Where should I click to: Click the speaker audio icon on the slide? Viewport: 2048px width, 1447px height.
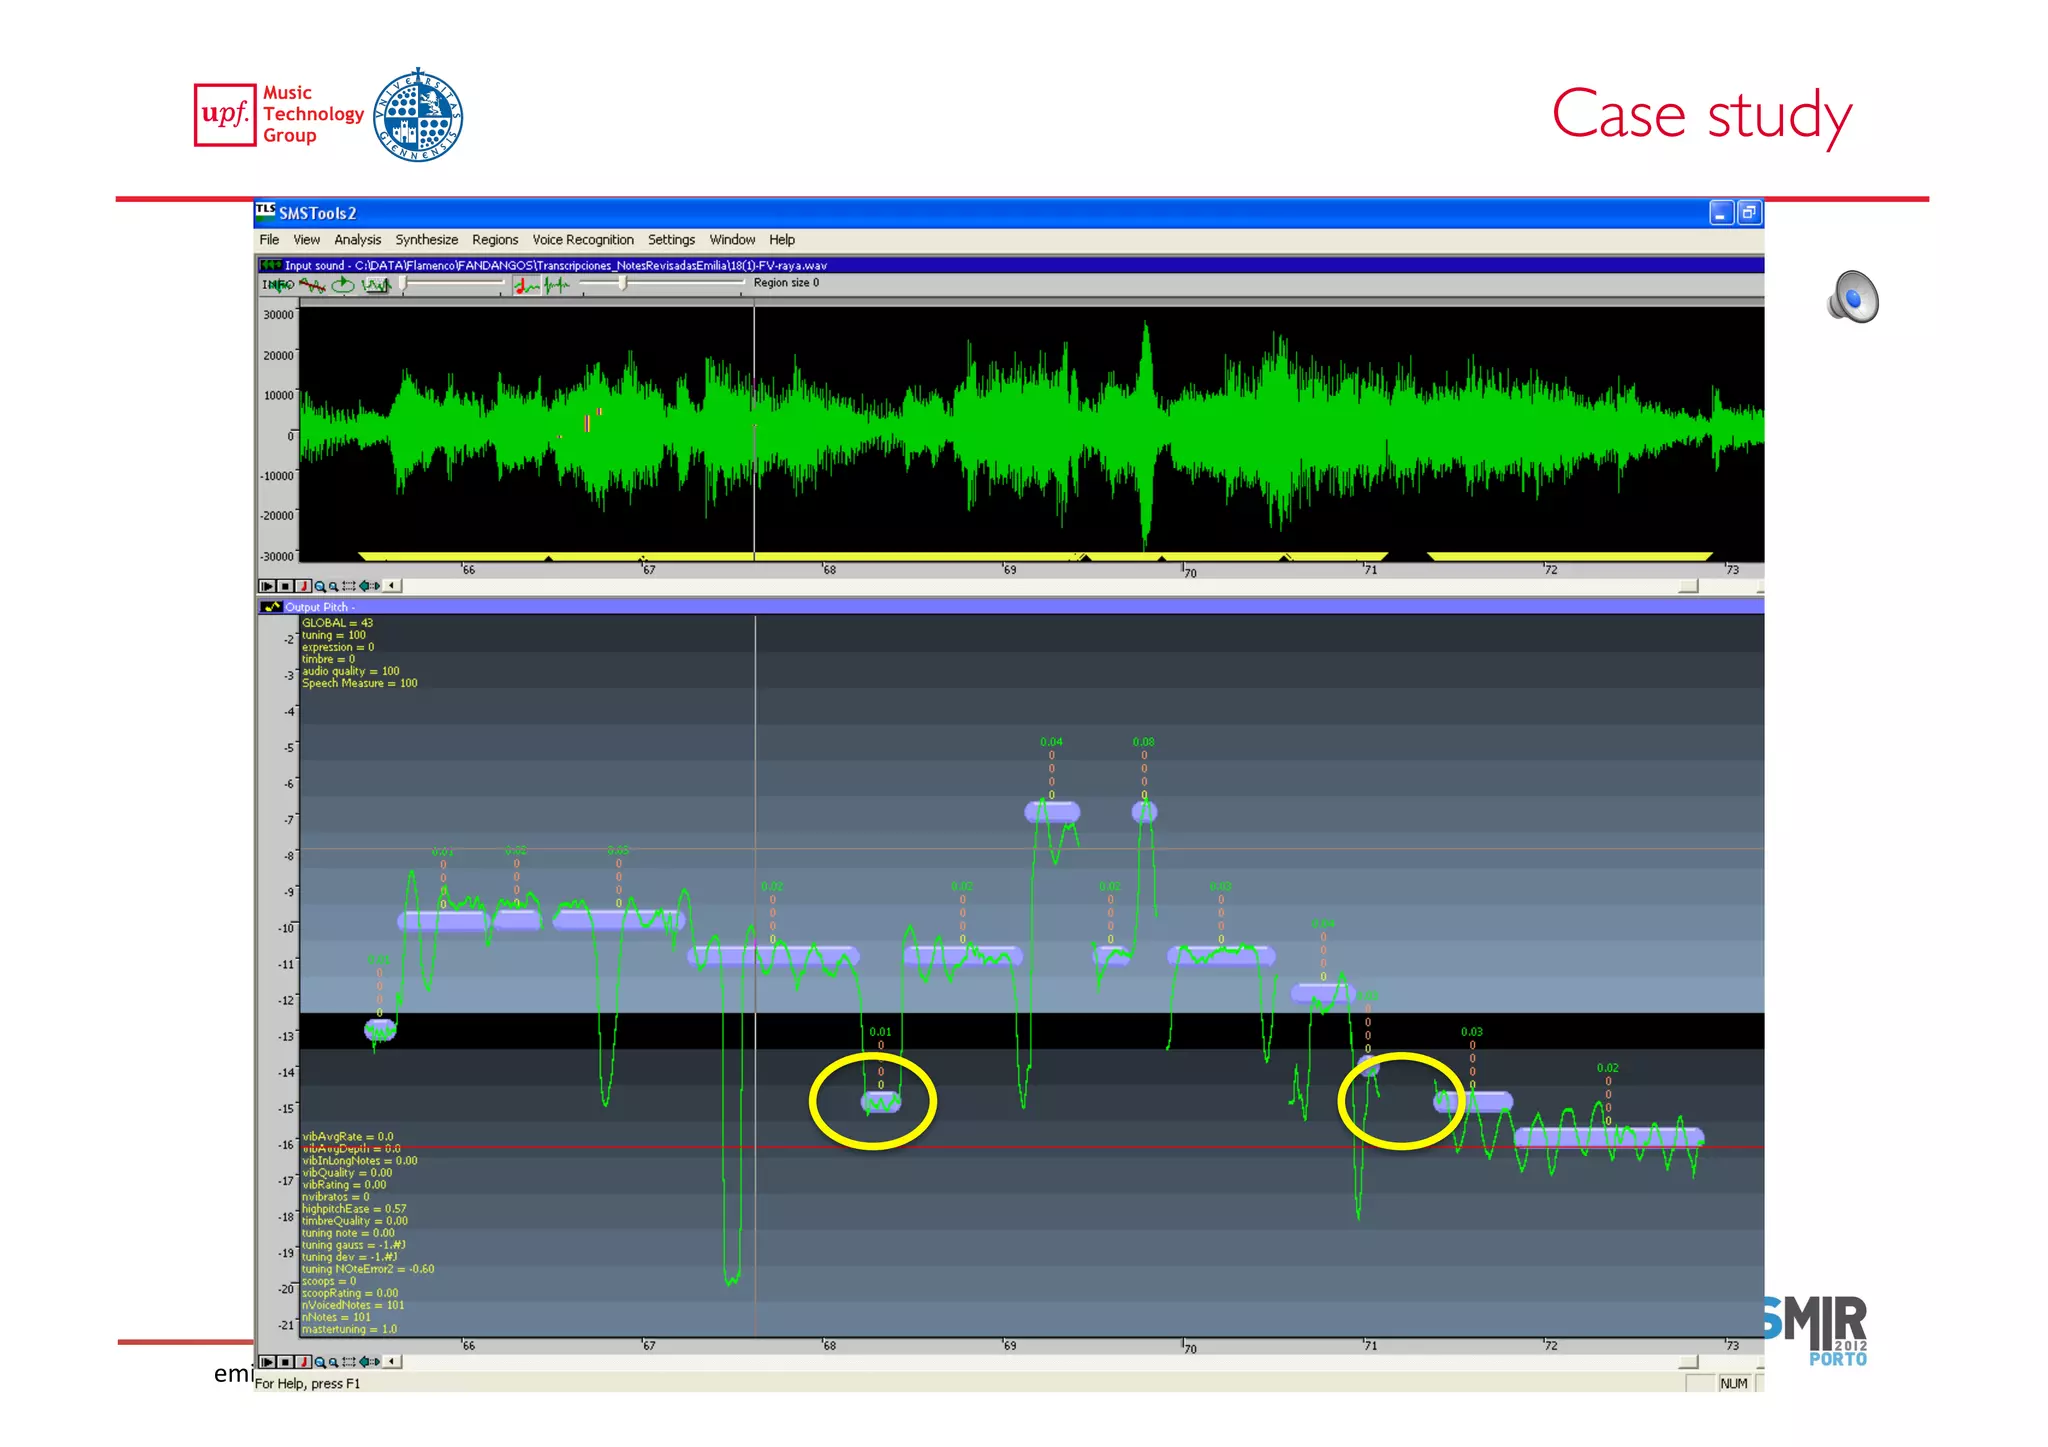[1853, 297]
